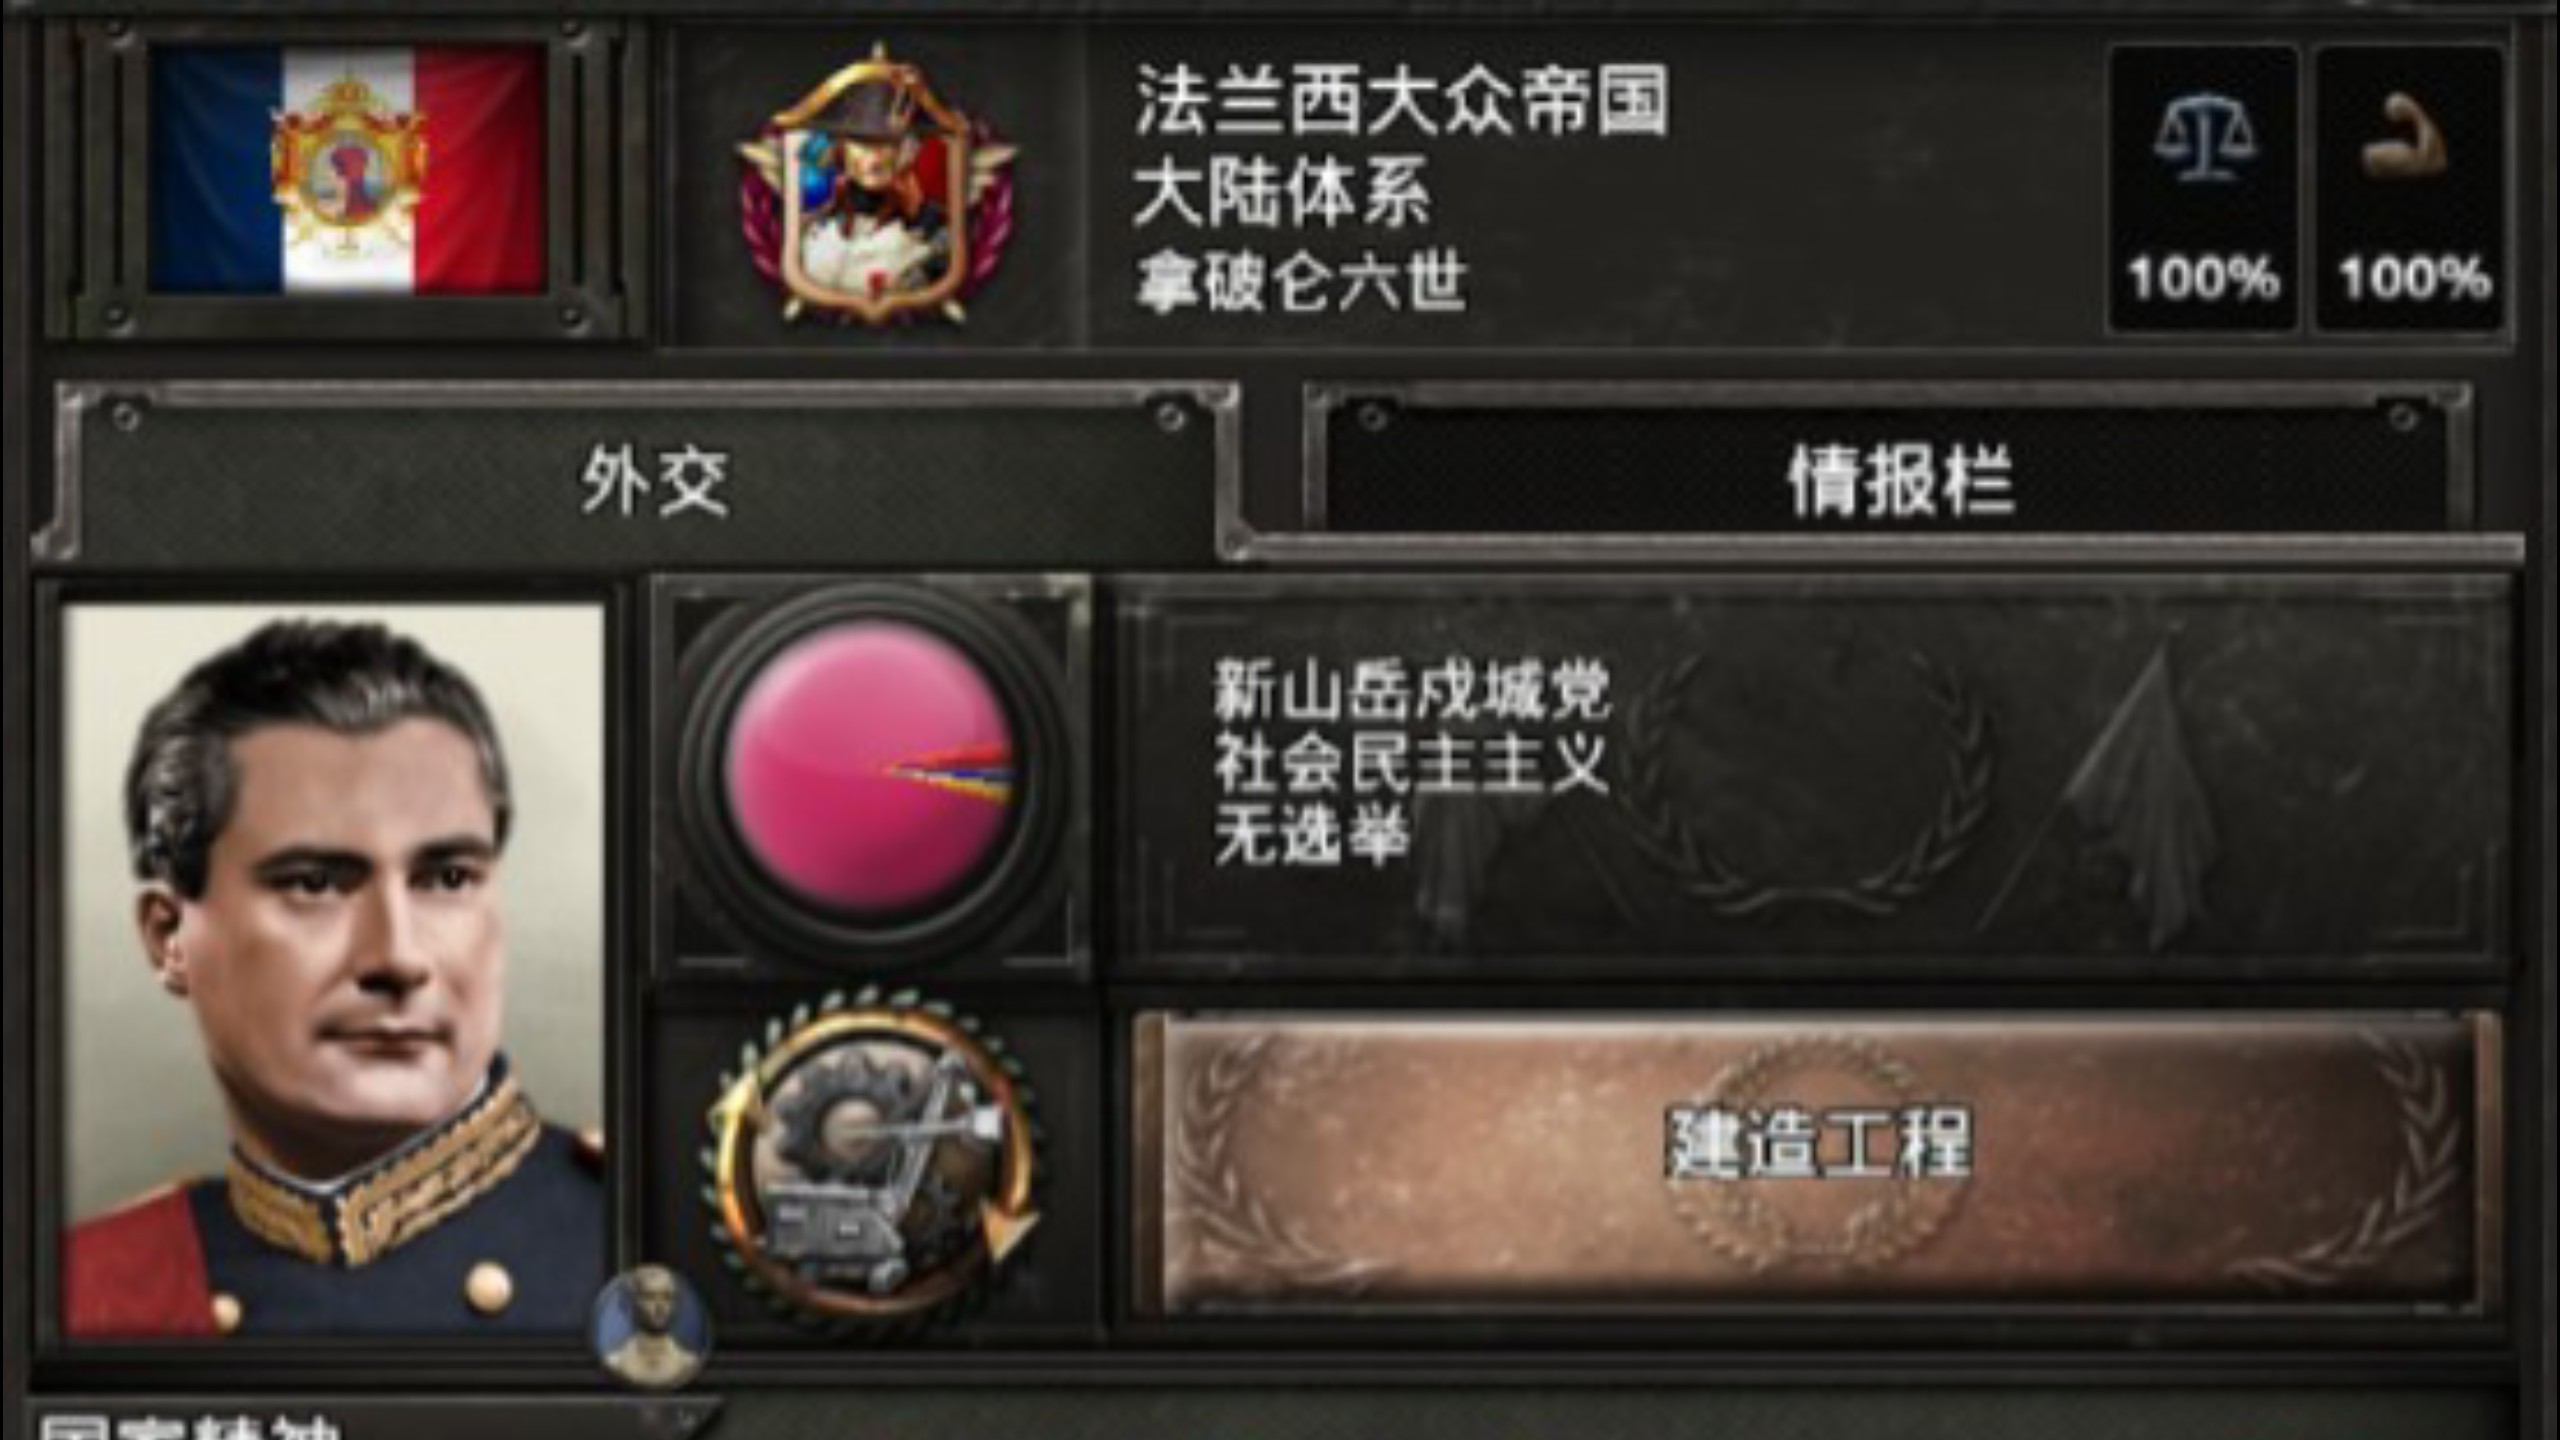The width and height of the screenshot is (2560, 1440).
Task: Select the leader portrait
Action: pyautogui.click(x=334, y=968)
